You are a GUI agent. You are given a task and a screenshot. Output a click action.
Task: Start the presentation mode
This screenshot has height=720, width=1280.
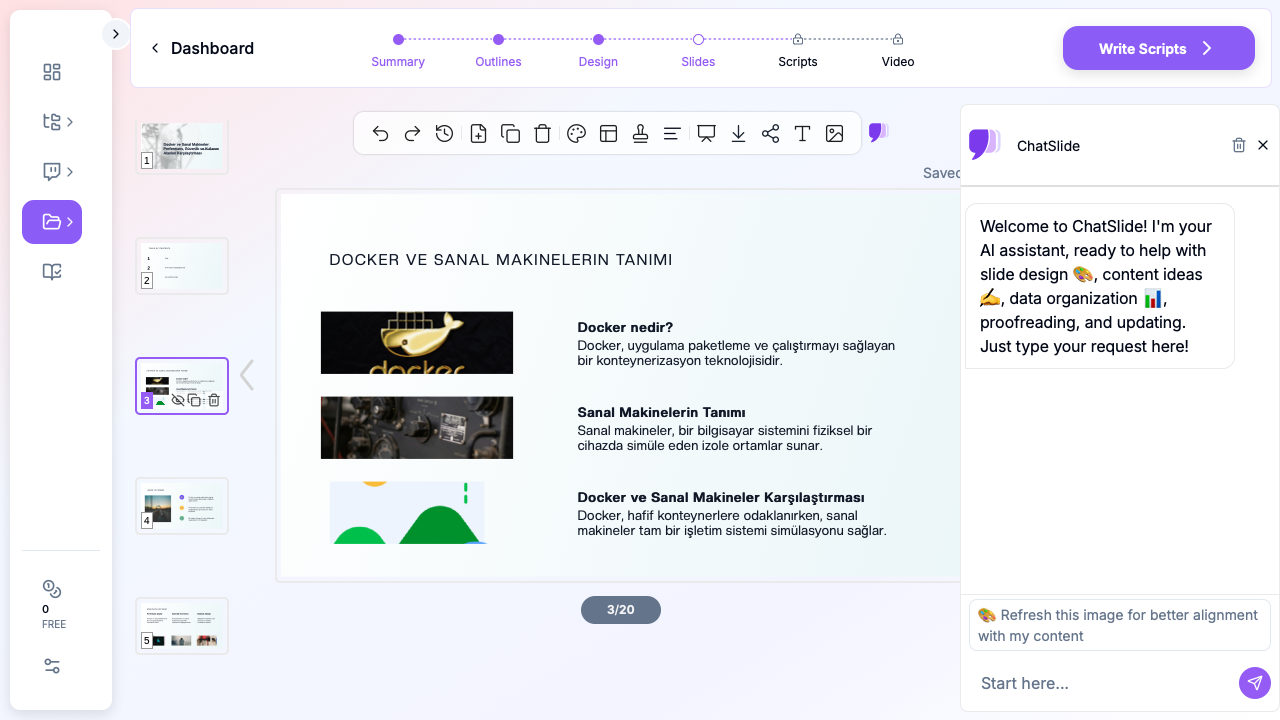point(707,133)
